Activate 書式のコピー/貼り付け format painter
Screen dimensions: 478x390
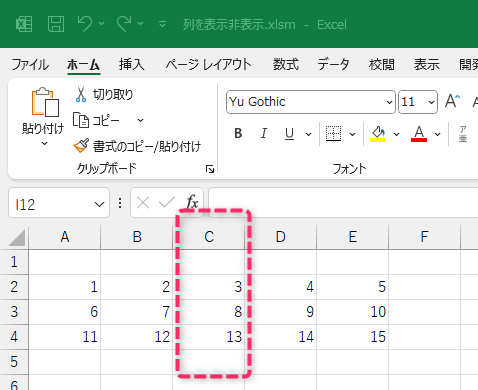137,146
